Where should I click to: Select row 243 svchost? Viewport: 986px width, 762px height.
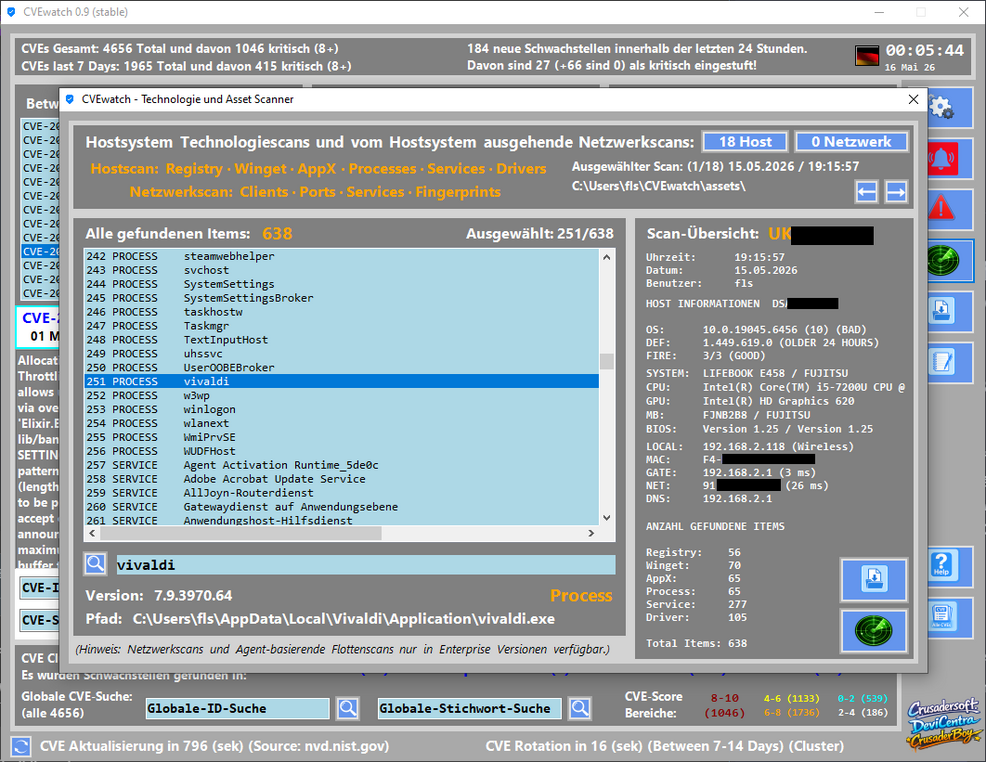[x=341, y=270]
